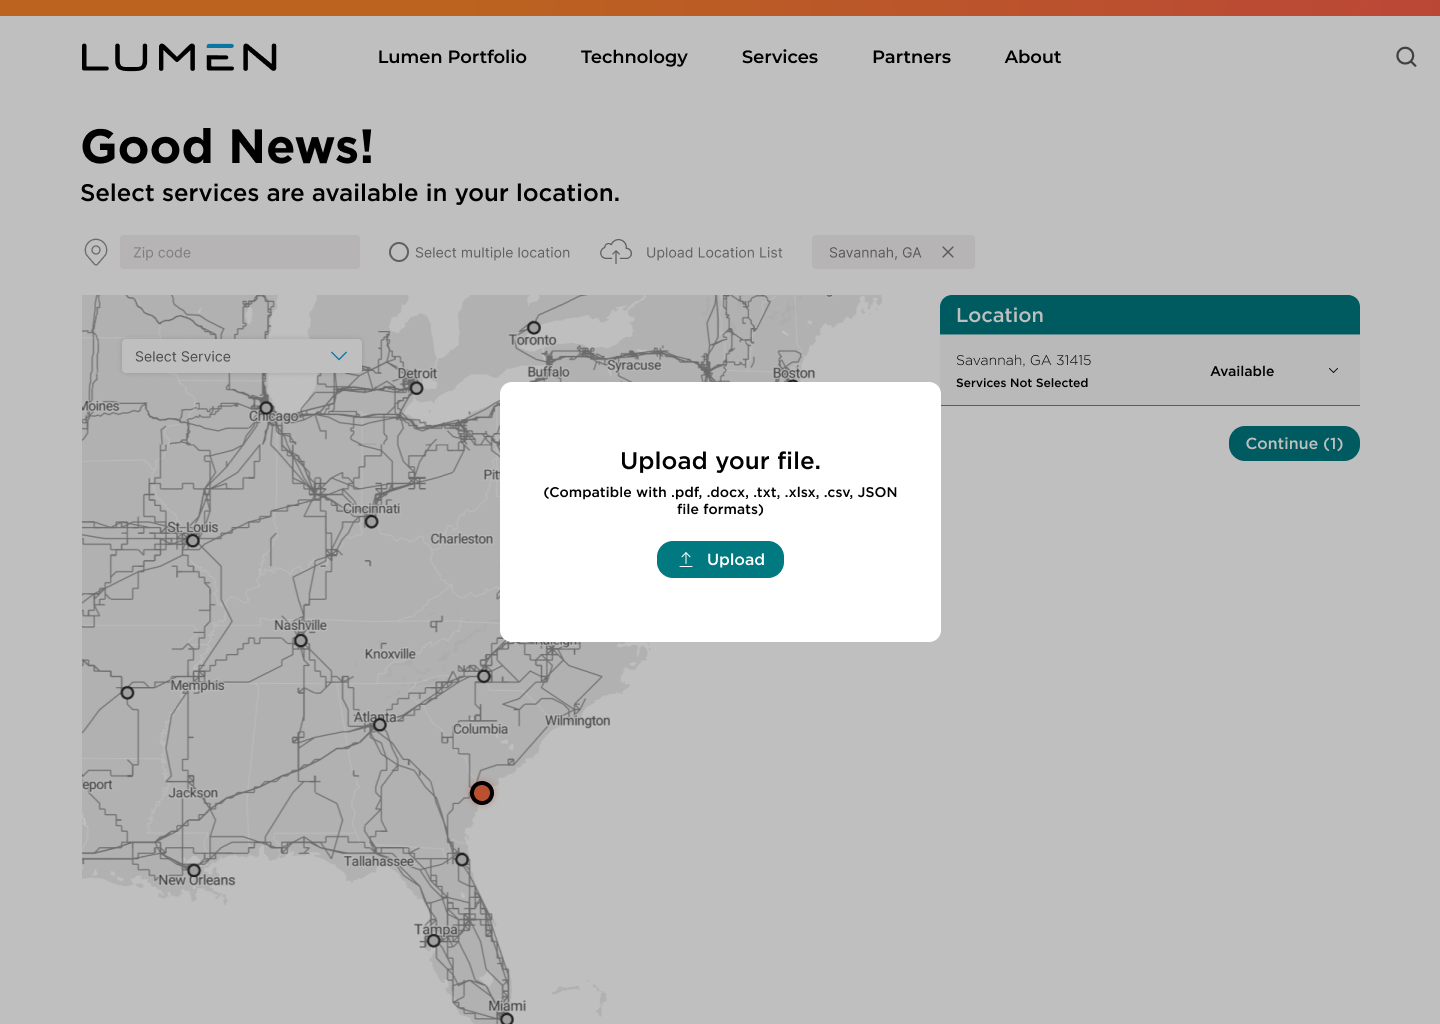Enable Select multiple location radio
The width and height of the screenshot is (1440, 1024).
(x=399, y=252)
